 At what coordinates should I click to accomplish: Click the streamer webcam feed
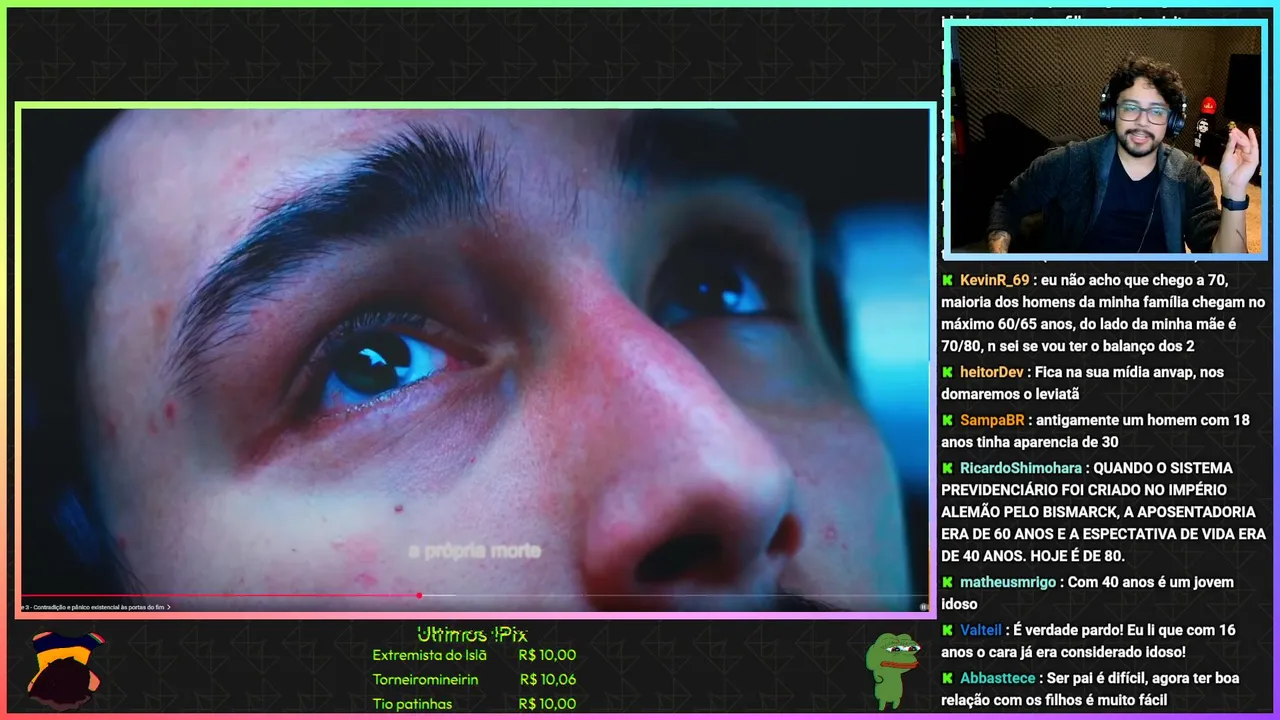1105,139
